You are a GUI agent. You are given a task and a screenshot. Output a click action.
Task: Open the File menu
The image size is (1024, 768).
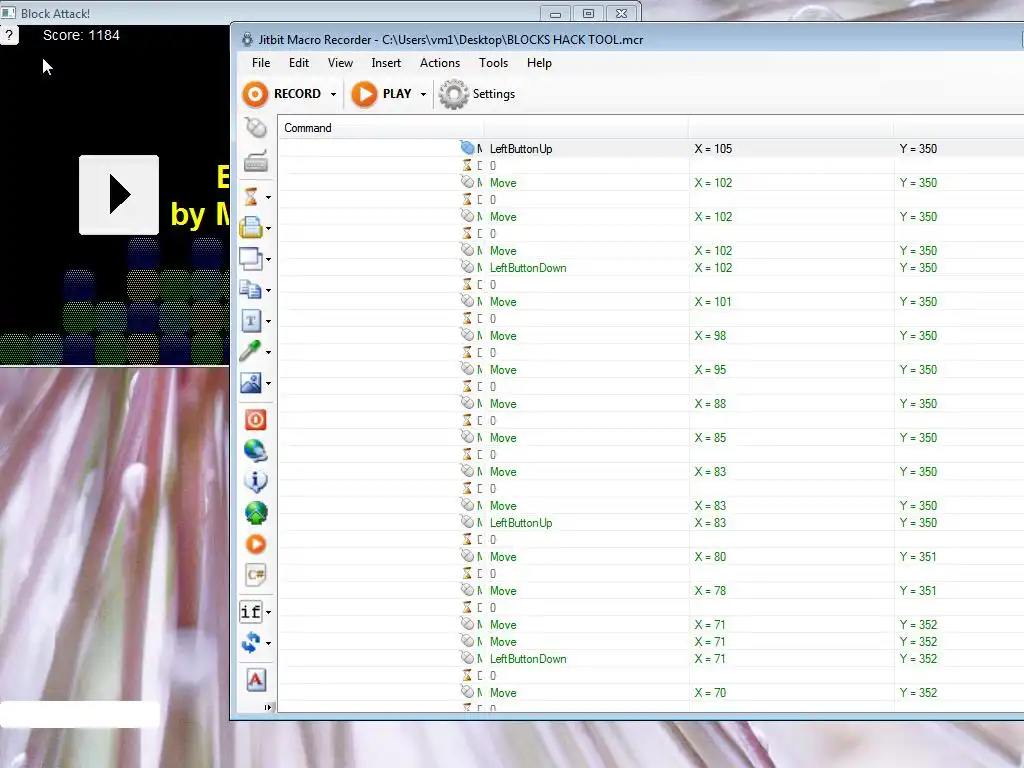point(261,63)
